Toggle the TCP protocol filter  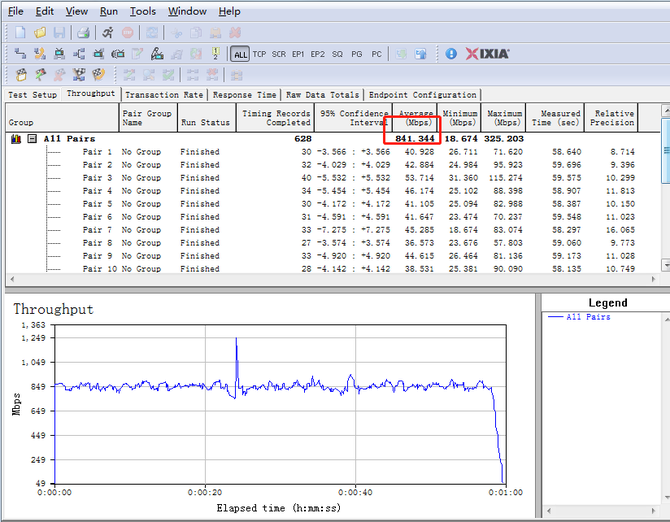(259, 54)
